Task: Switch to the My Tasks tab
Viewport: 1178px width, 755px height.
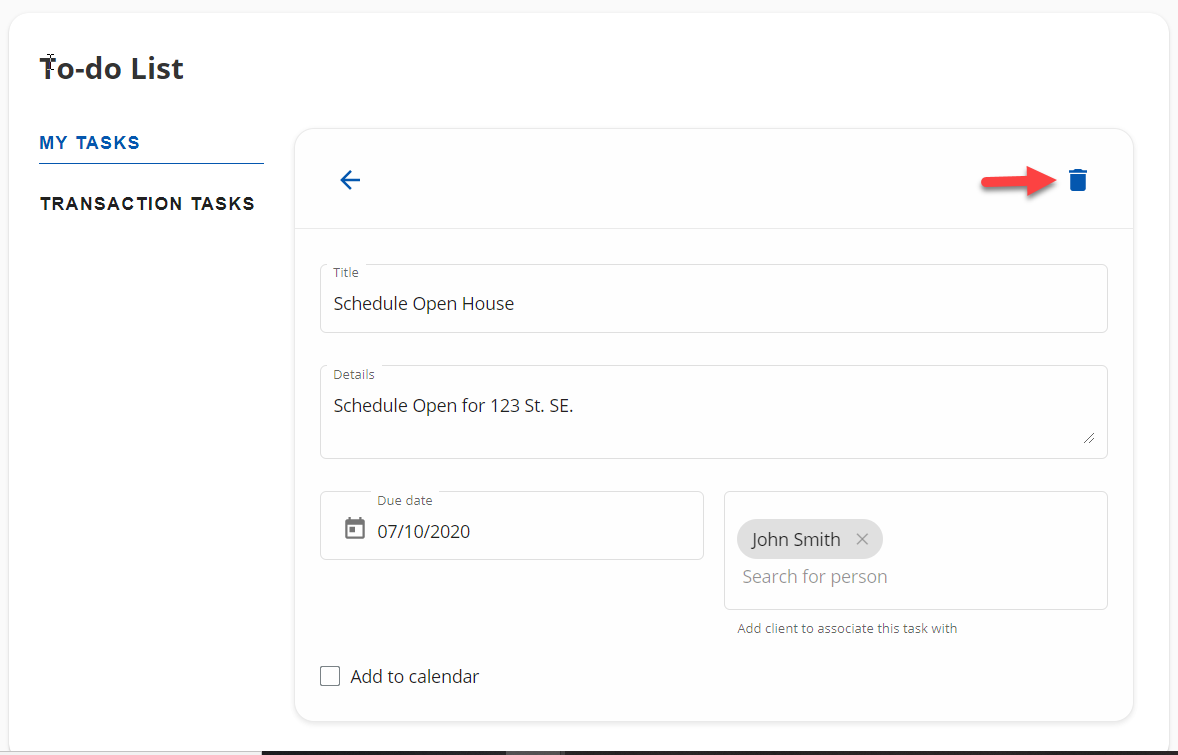Action: click(90, 143)
